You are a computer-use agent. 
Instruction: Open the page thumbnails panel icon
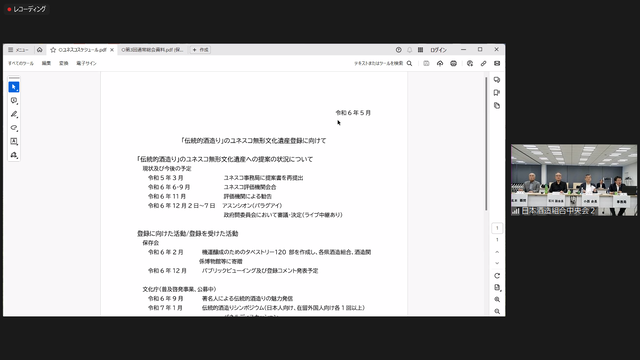[x=497, y=106]
